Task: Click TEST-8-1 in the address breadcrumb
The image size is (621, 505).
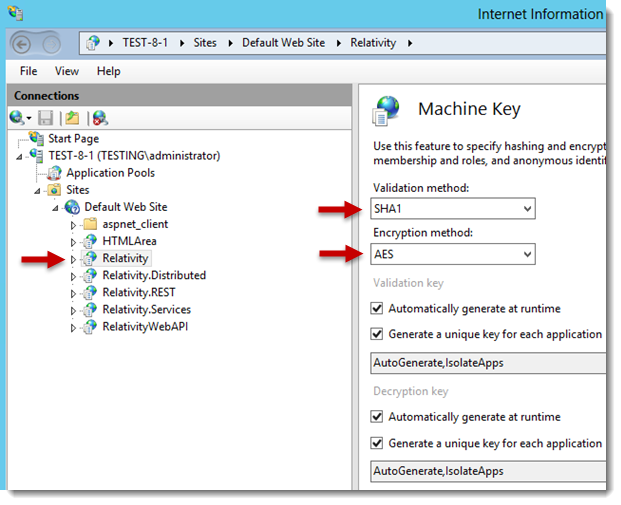Action: pyautogui.click(x=146, y=43)
